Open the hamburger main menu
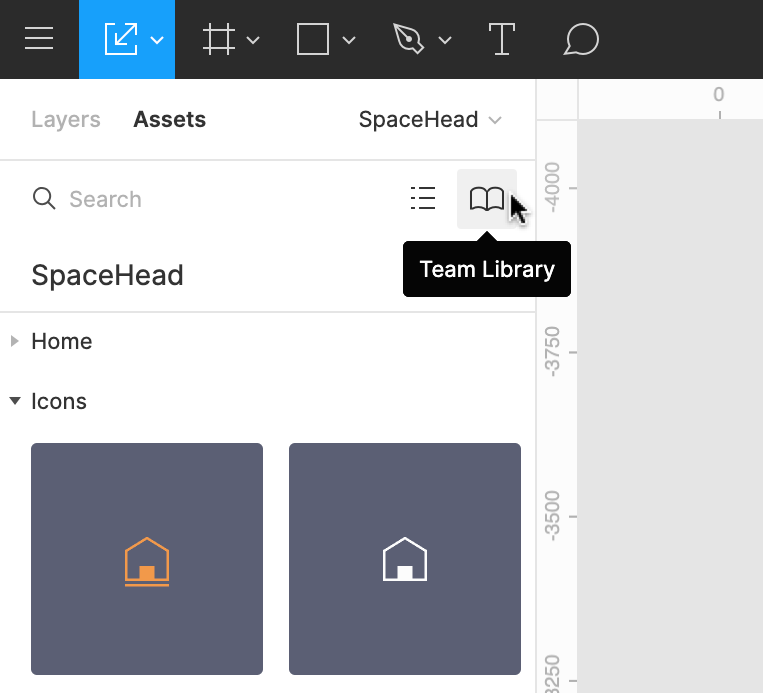The height and width of the screenshot is (693, 763). point(39,40)
